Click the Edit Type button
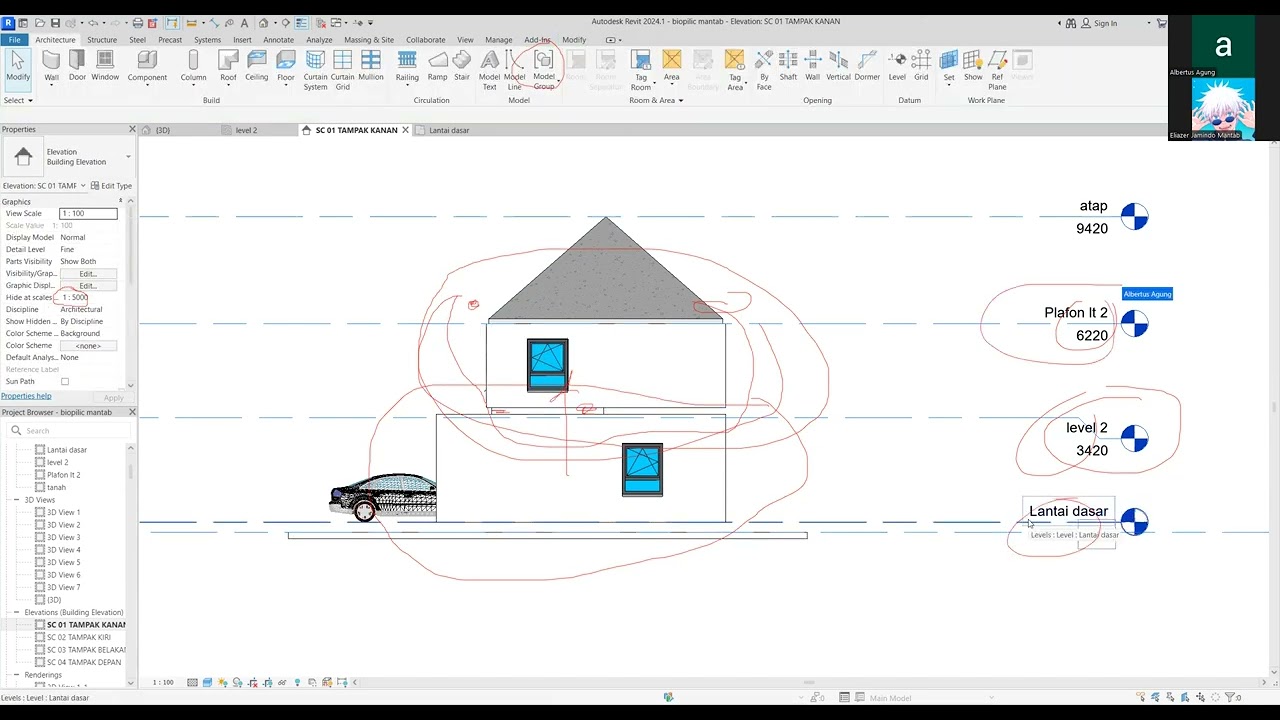Screen dimensions: 1280x720 click(x=111, y=186)
